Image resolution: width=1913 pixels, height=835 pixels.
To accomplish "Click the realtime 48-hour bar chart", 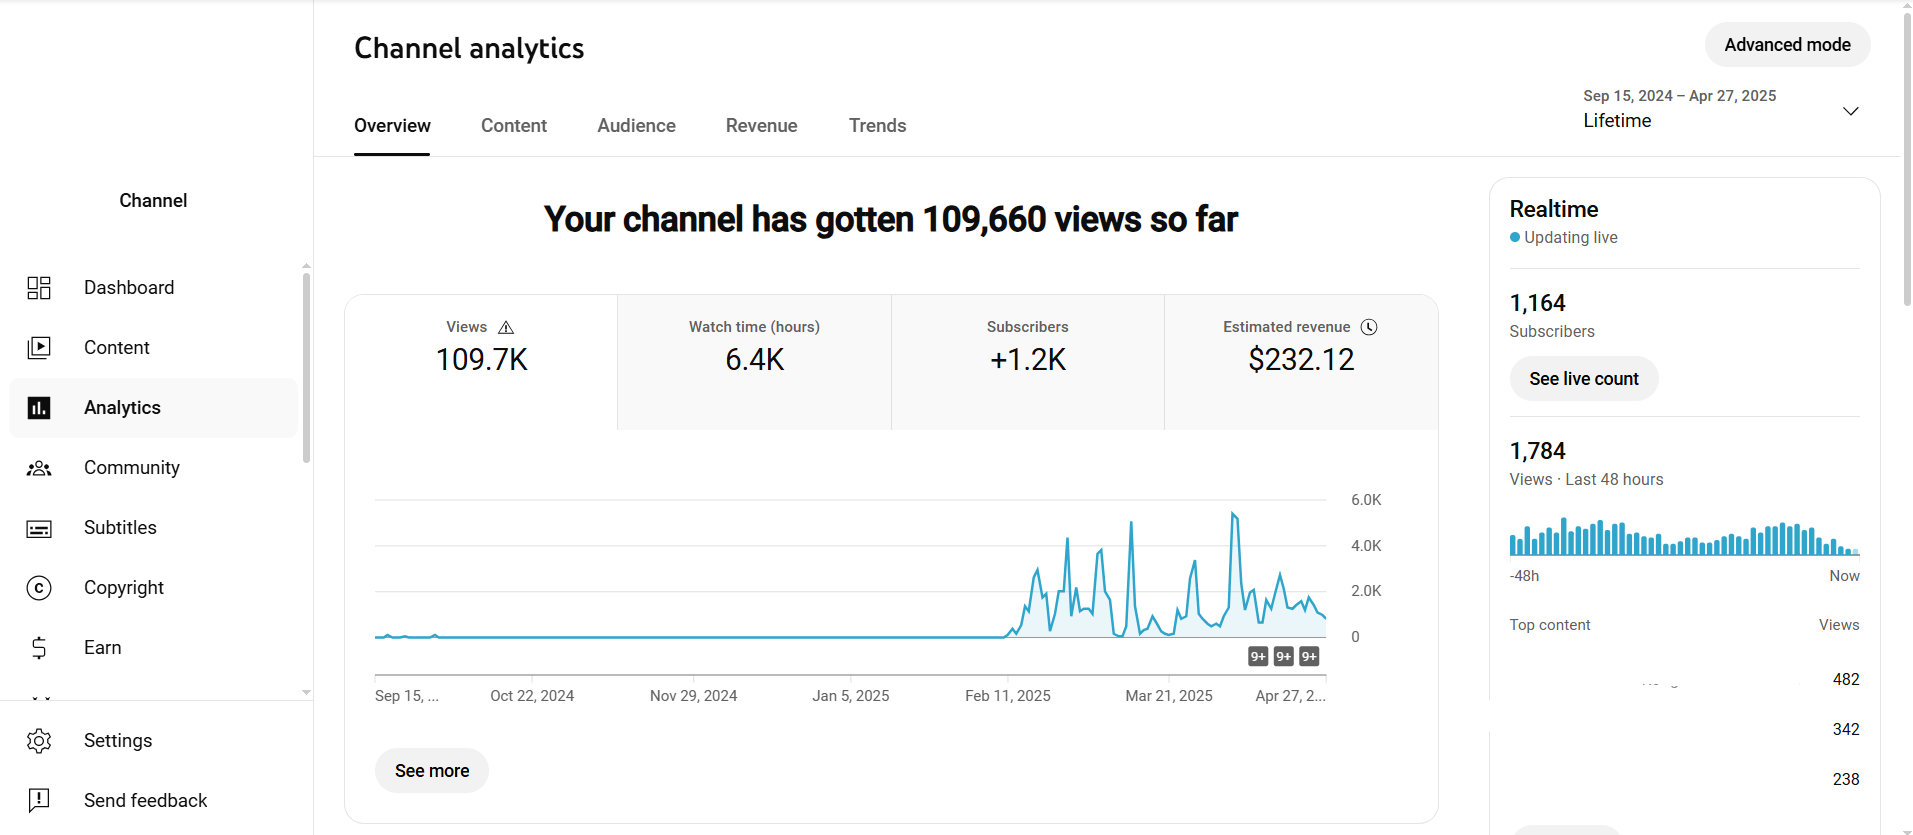I will coord(1684,536).
